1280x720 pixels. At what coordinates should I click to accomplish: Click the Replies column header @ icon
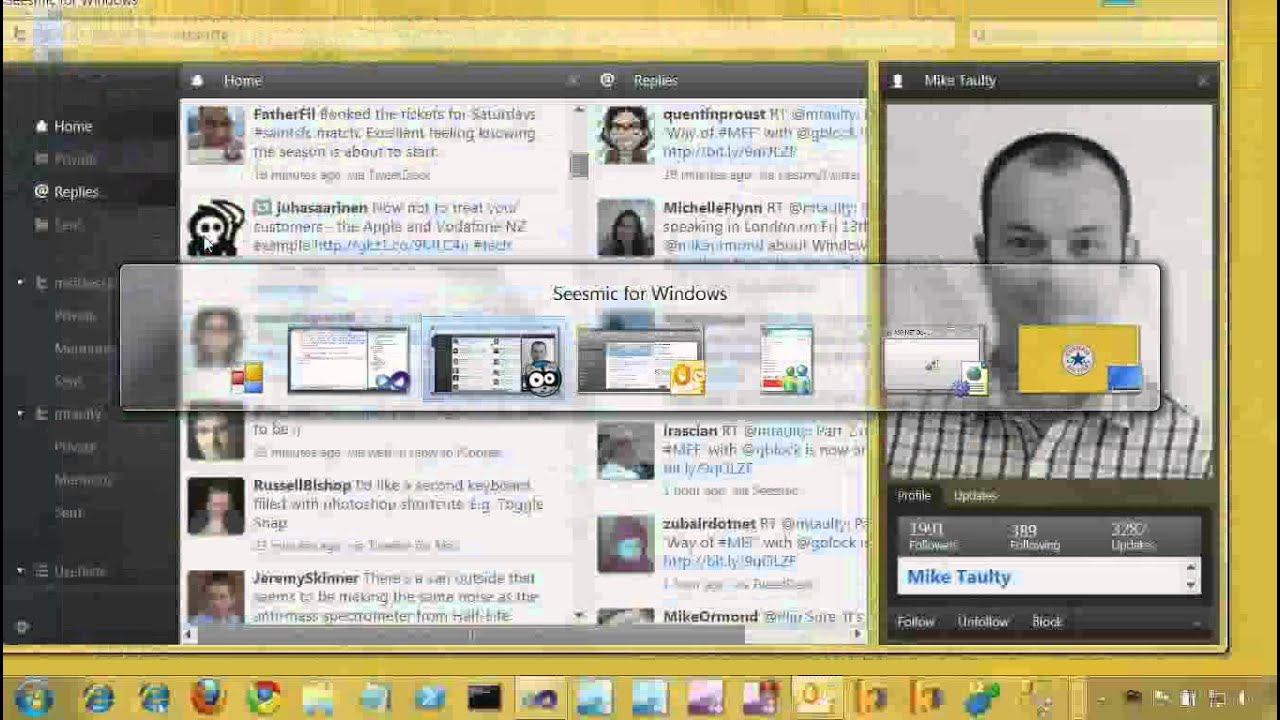point(607,80)
